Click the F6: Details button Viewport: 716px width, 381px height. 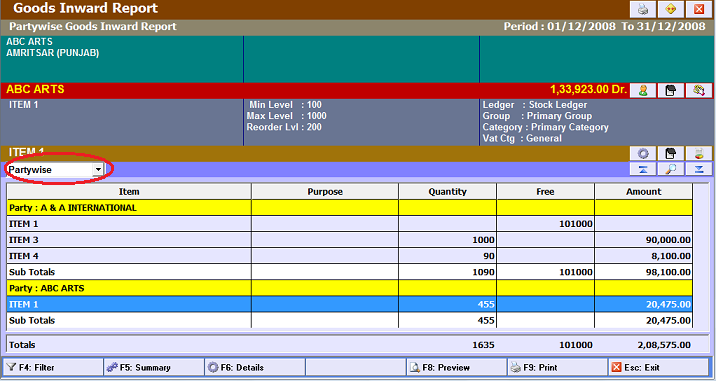[x=255, y=367]
